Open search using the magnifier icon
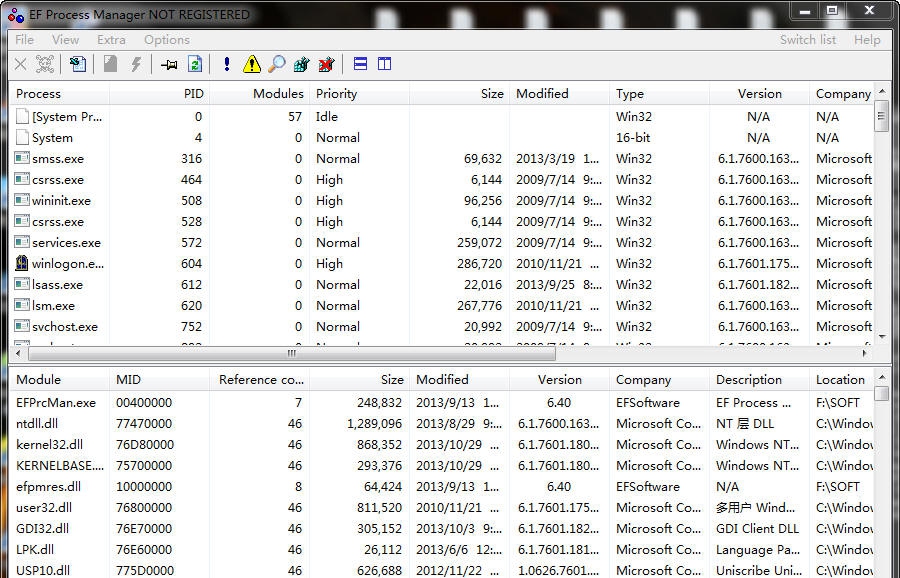 pyautogui.click(x=276, y=64)
